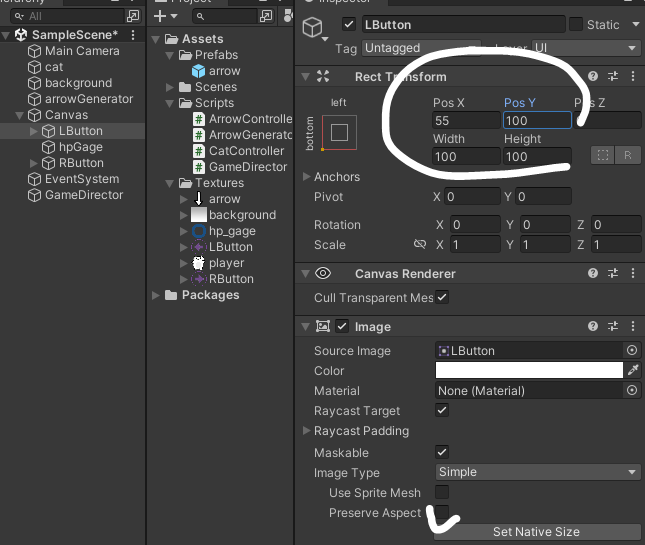The width and height of the screenshot is (645, 545).
Task: Click the color eyedropper icon
Action: pos(633,370)
